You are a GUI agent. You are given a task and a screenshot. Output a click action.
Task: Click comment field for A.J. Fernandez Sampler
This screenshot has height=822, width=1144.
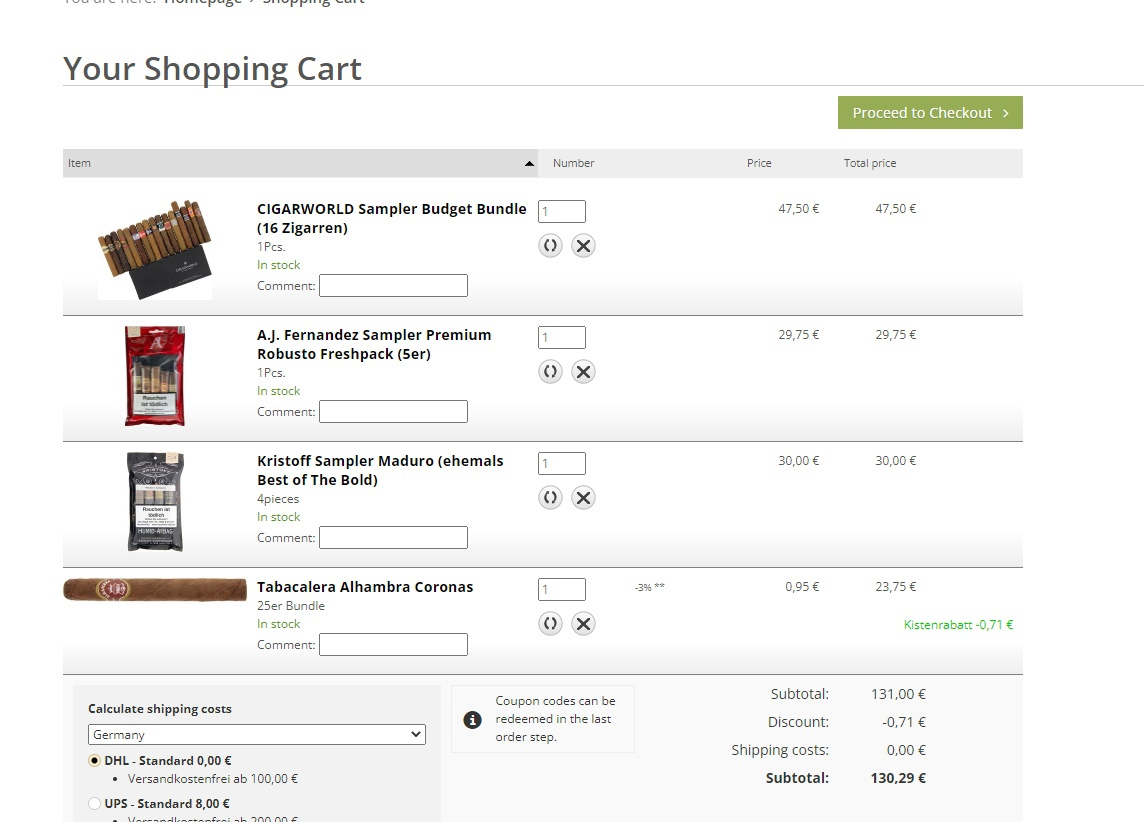[x=393, y=411]
